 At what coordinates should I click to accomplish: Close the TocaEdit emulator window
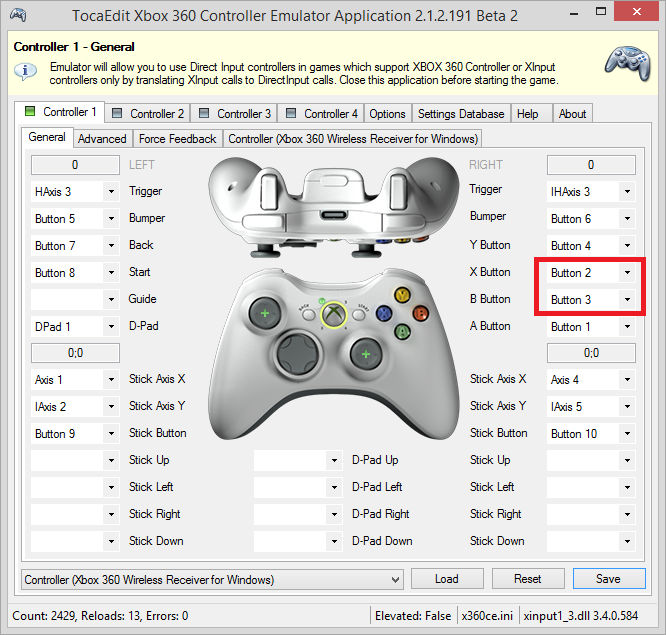point(636,12)
